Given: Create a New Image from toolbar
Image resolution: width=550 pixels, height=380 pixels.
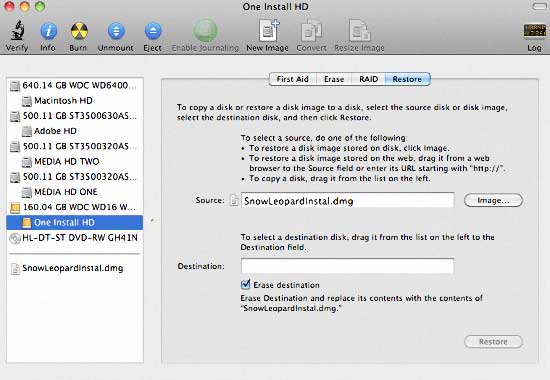Looking at the screenshot, I should point(268,30).
